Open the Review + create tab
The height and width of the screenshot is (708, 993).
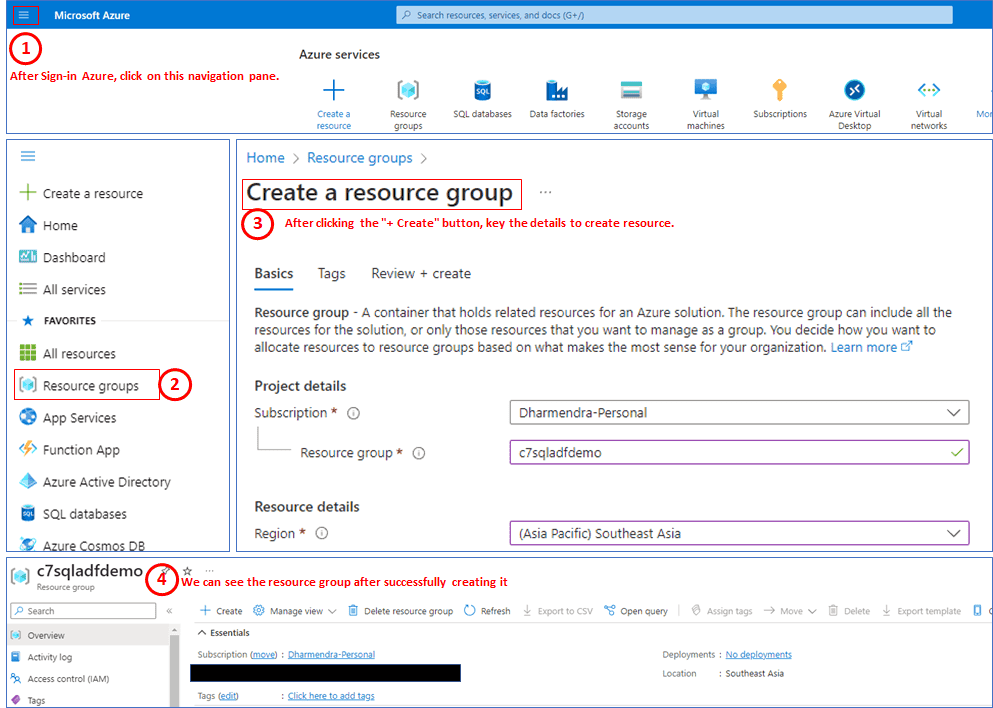click(421, 273)
